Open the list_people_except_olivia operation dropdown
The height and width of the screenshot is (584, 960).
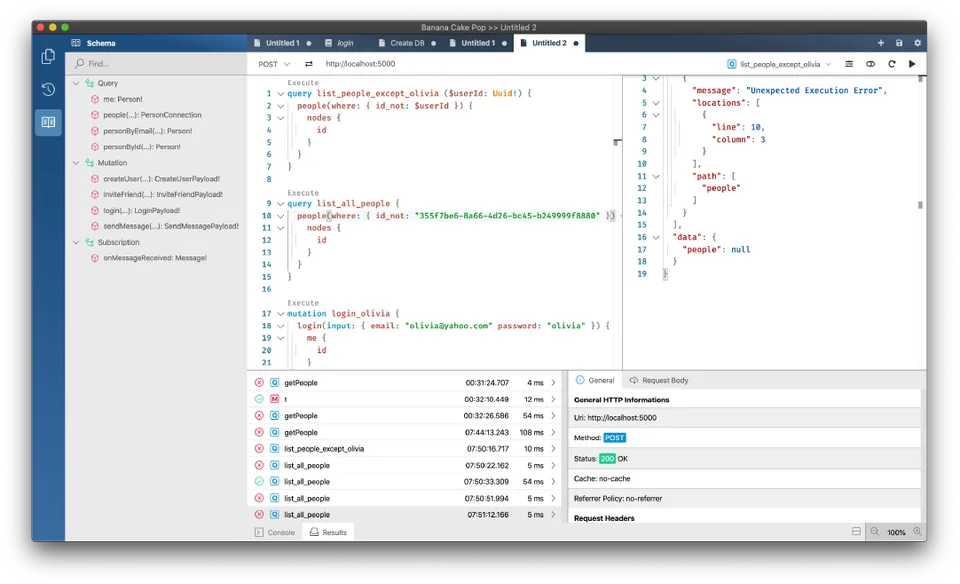tap(779, 64)
